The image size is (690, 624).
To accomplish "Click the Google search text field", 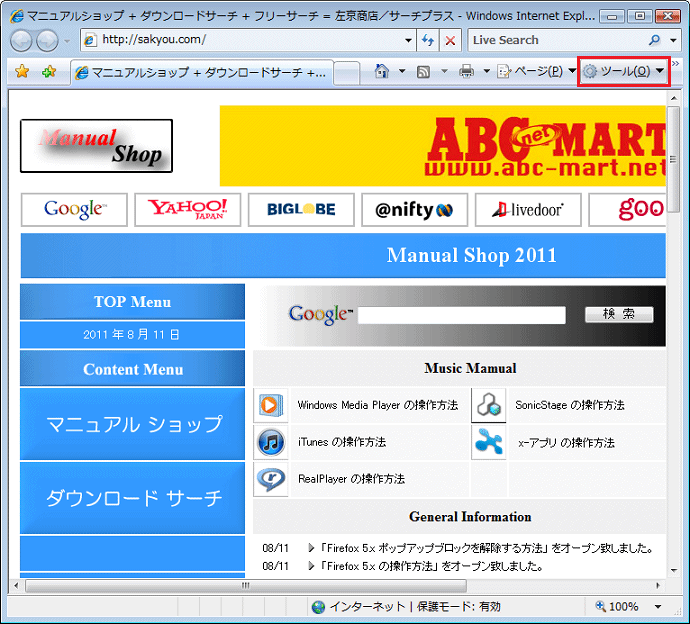I will 462,315.
